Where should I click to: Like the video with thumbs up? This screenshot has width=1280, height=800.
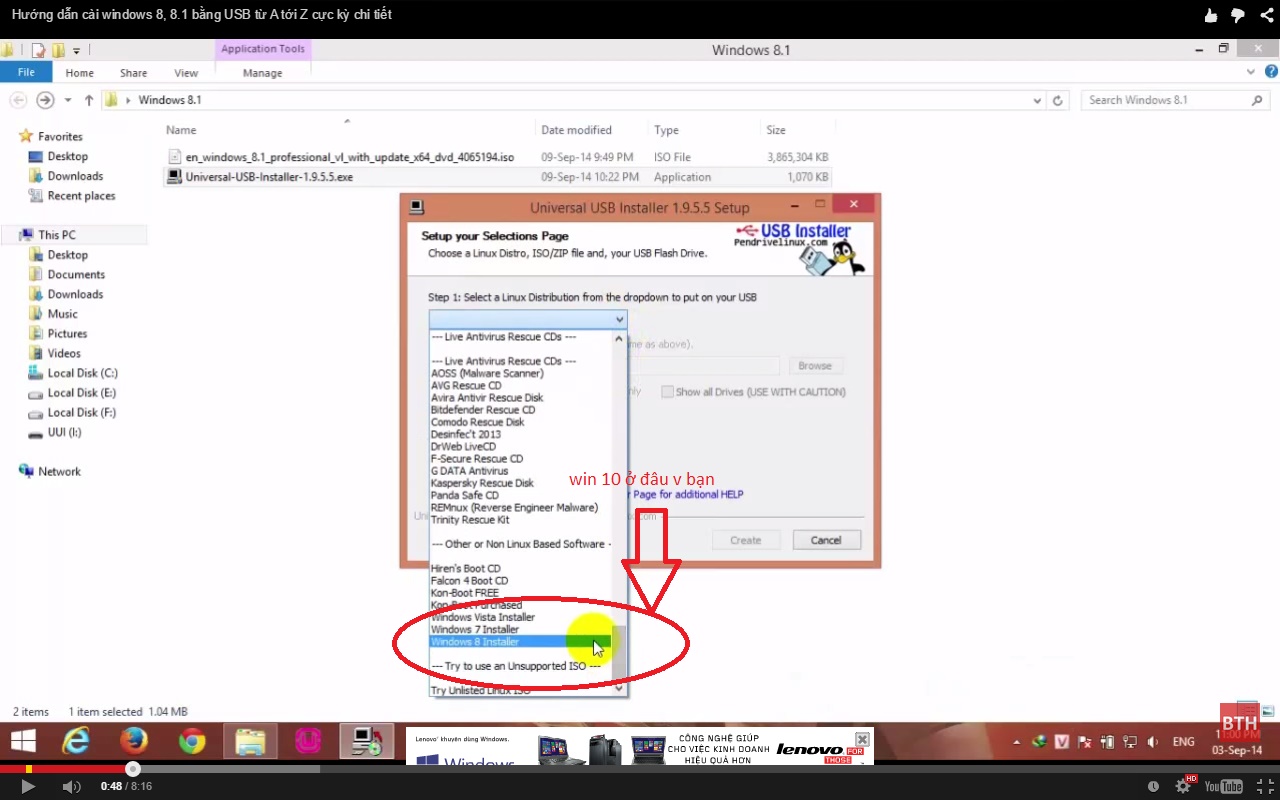[x=1211, y=15]
